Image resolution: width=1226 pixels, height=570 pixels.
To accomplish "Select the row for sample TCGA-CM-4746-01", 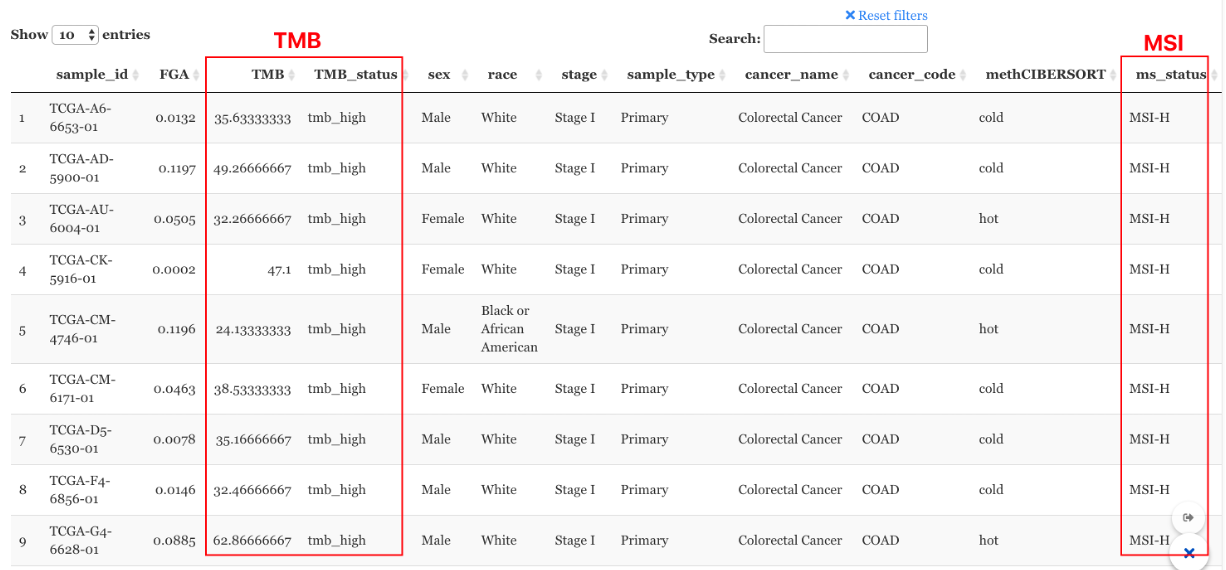I will point(82,329).
